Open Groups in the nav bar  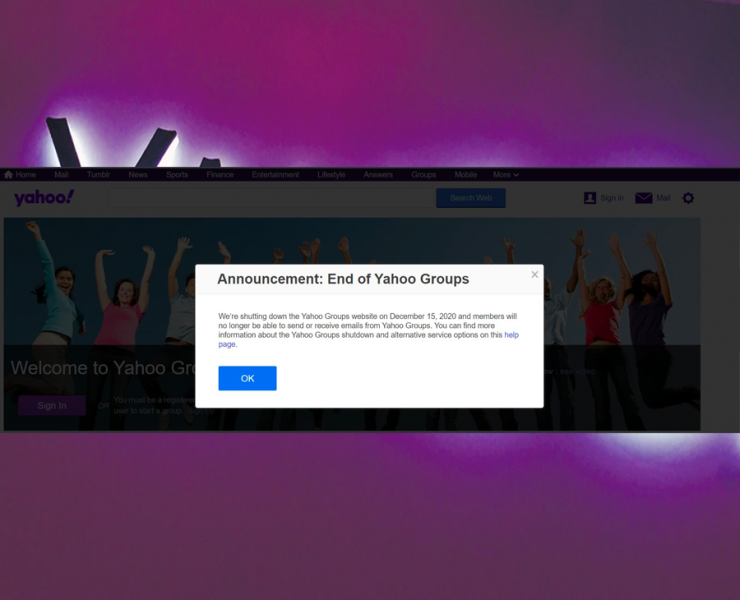423,175
